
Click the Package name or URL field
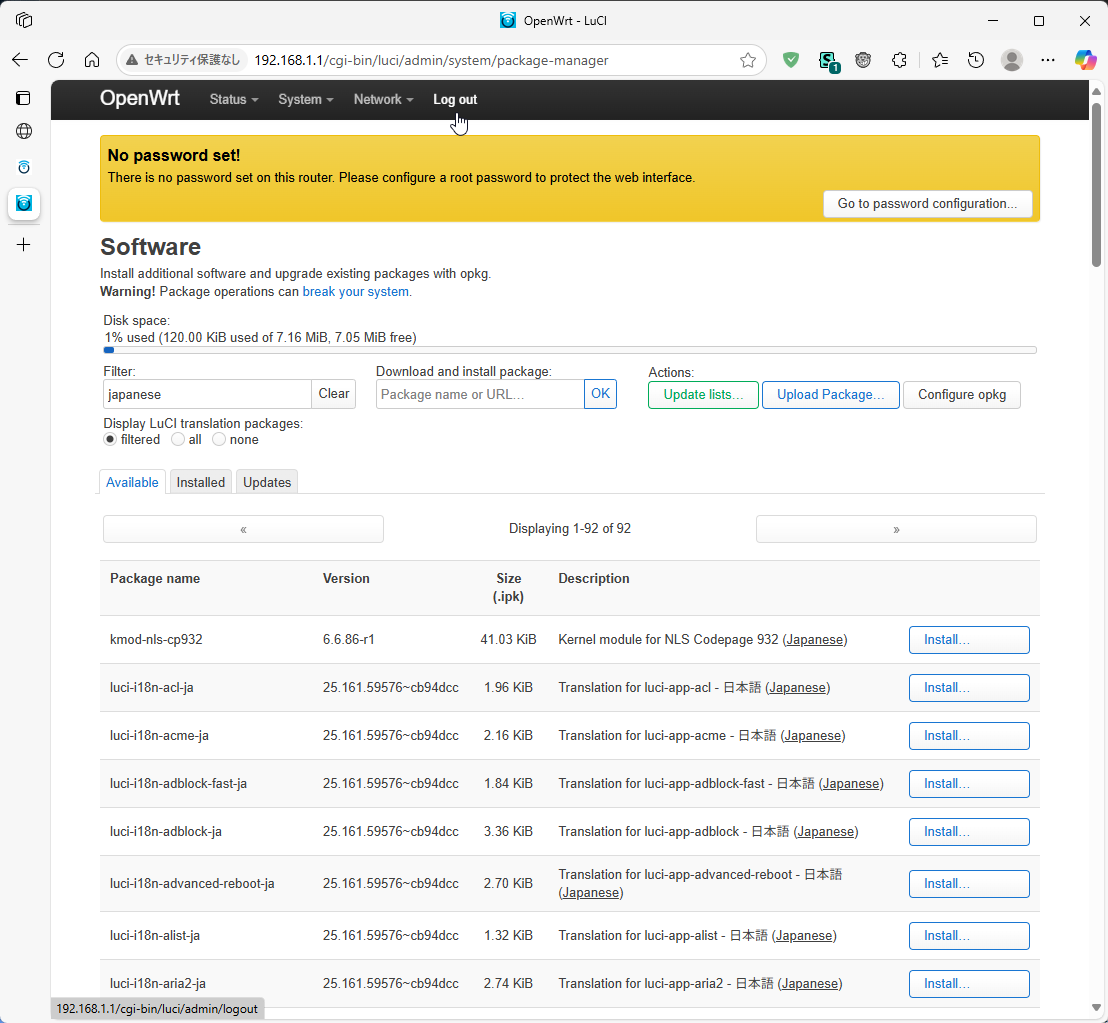480,394
